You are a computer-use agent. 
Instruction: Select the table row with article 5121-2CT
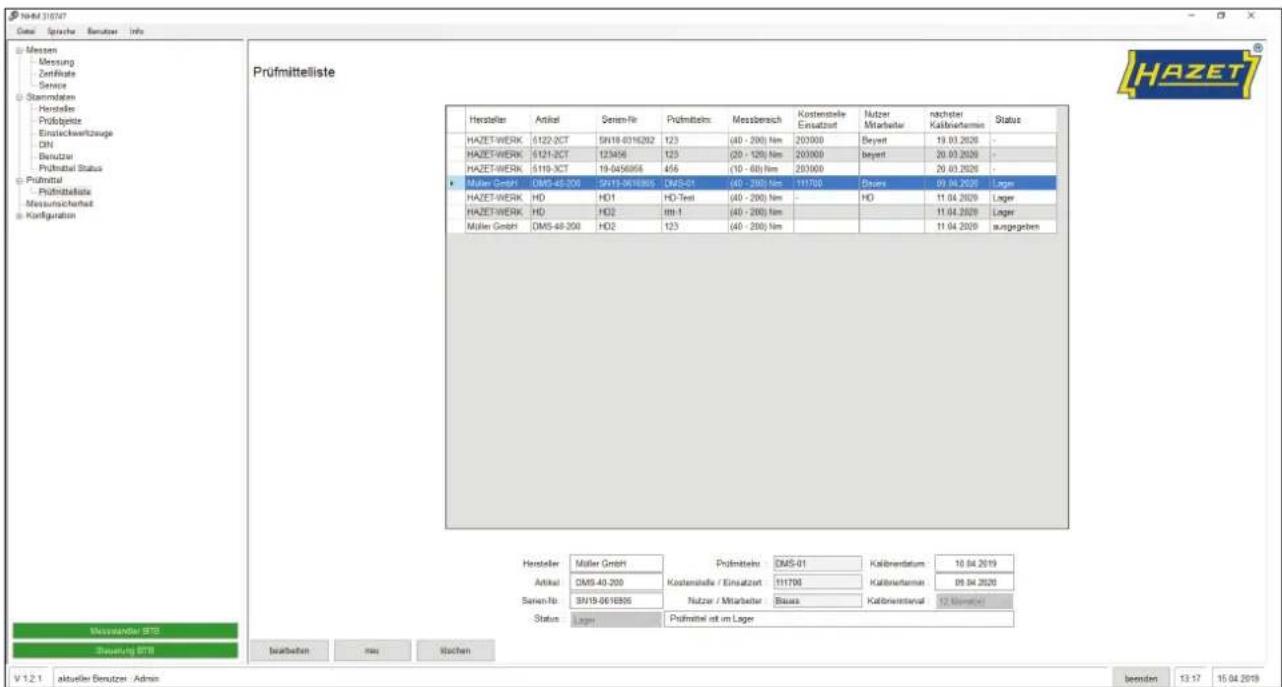click(751, 155)
